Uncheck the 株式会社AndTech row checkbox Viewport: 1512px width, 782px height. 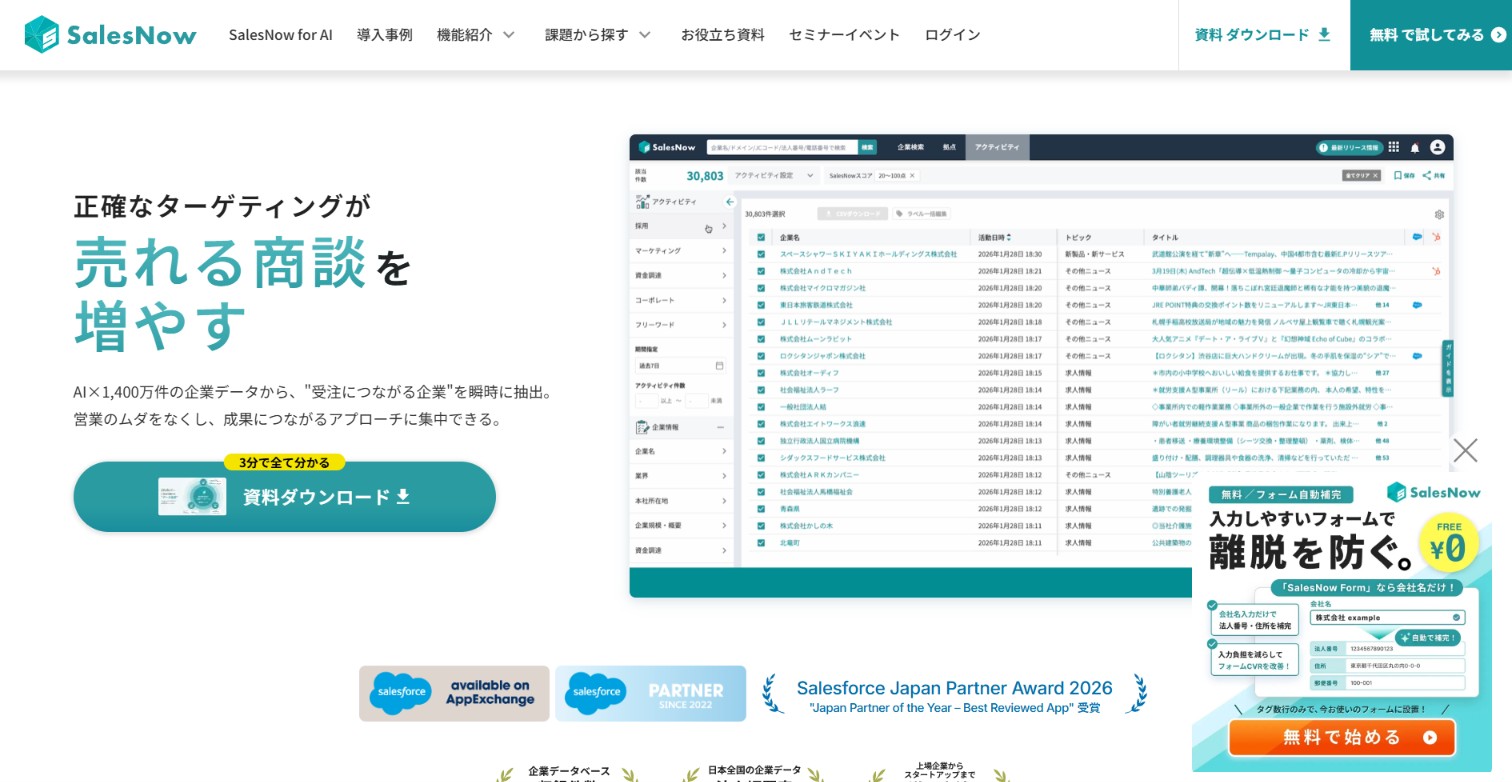761,271
